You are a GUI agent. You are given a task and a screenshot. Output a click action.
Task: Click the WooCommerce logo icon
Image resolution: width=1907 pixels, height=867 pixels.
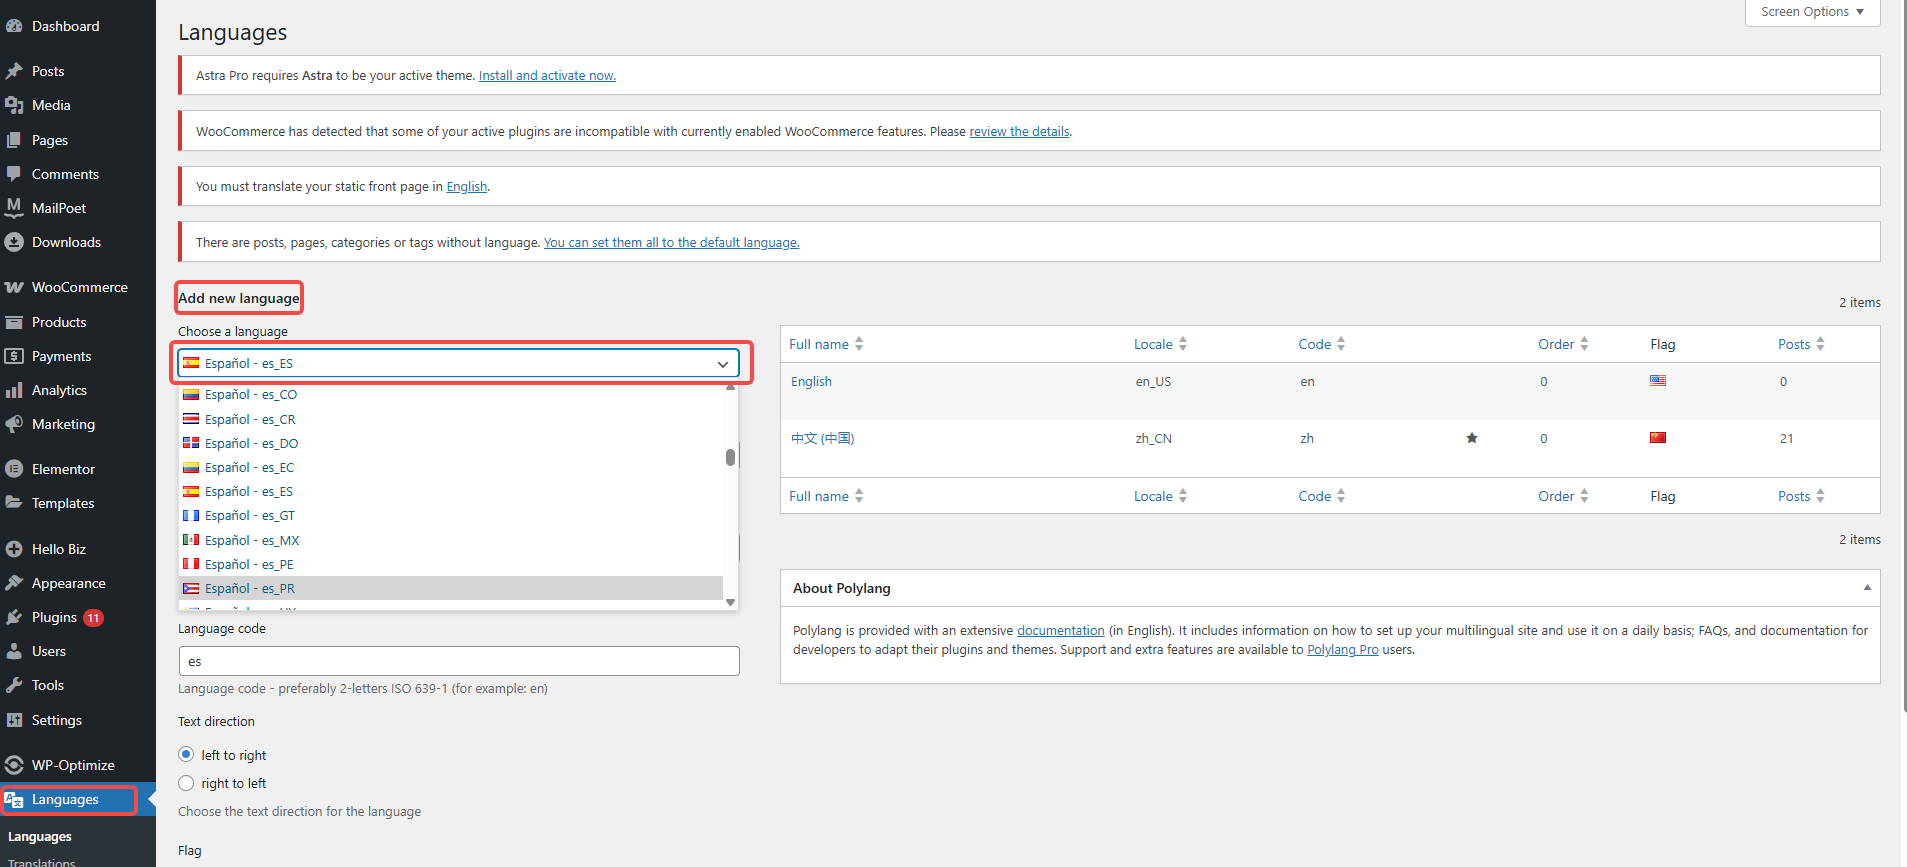click(14, 287)
